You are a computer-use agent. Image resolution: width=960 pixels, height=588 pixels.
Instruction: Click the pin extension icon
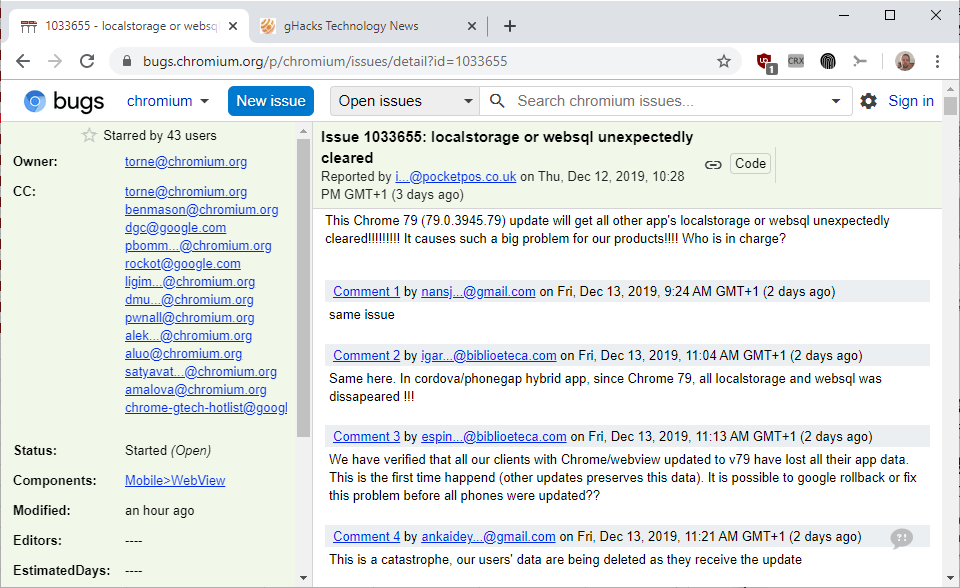click(860, 61)
